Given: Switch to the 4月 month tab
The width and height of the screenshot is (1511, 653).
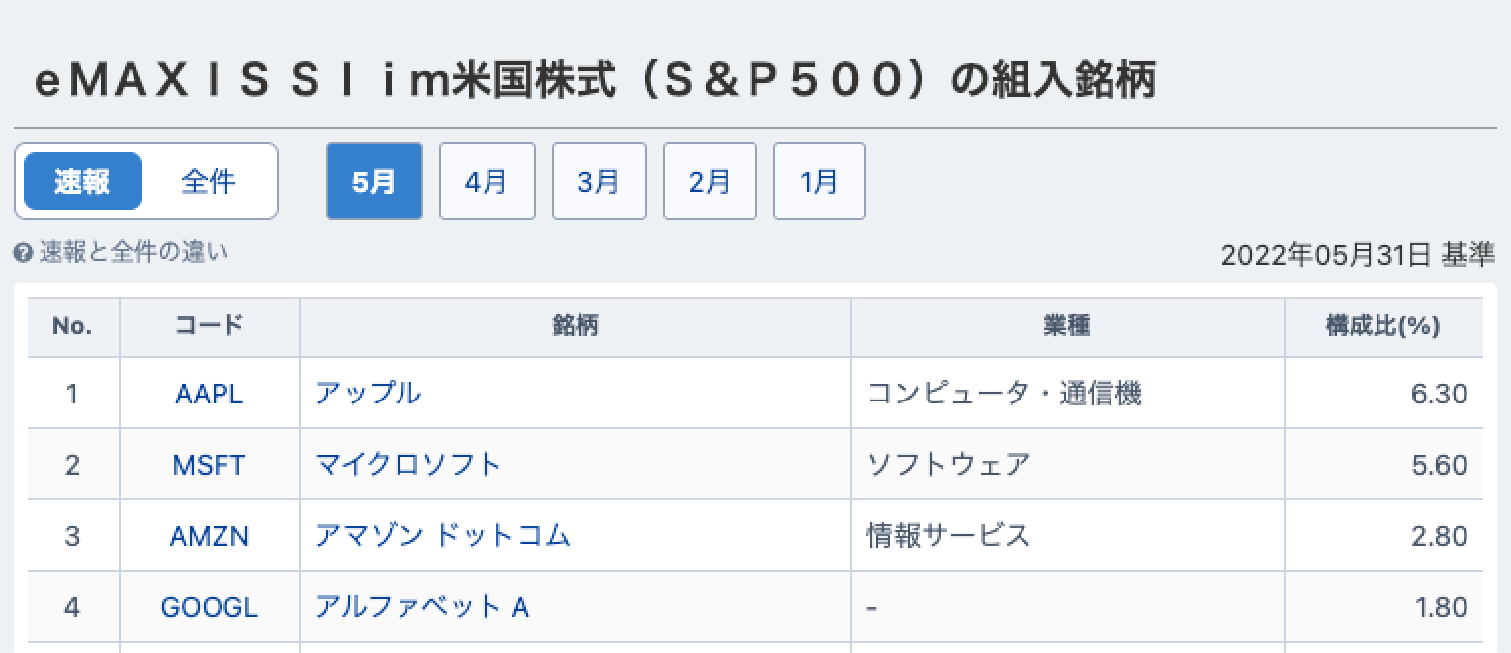Looking at the screenshot, I should [487, 181].
